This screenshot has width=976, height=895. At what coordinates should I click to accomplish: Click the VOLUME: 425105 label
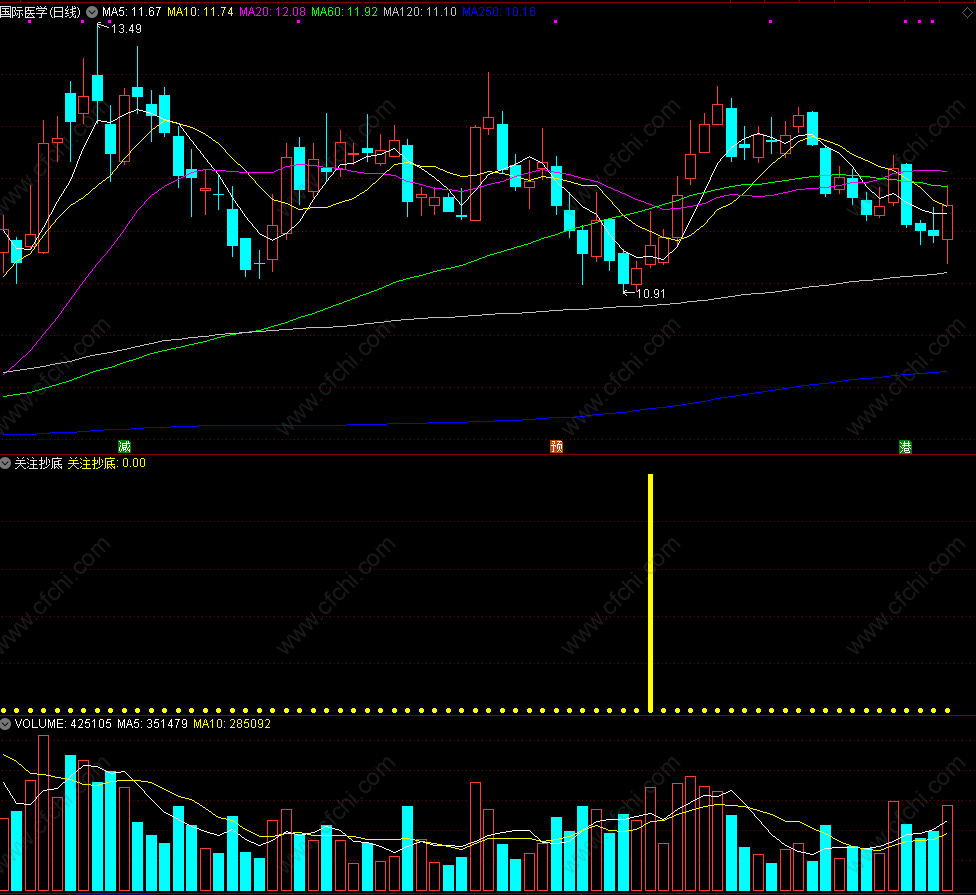point(63,724)
